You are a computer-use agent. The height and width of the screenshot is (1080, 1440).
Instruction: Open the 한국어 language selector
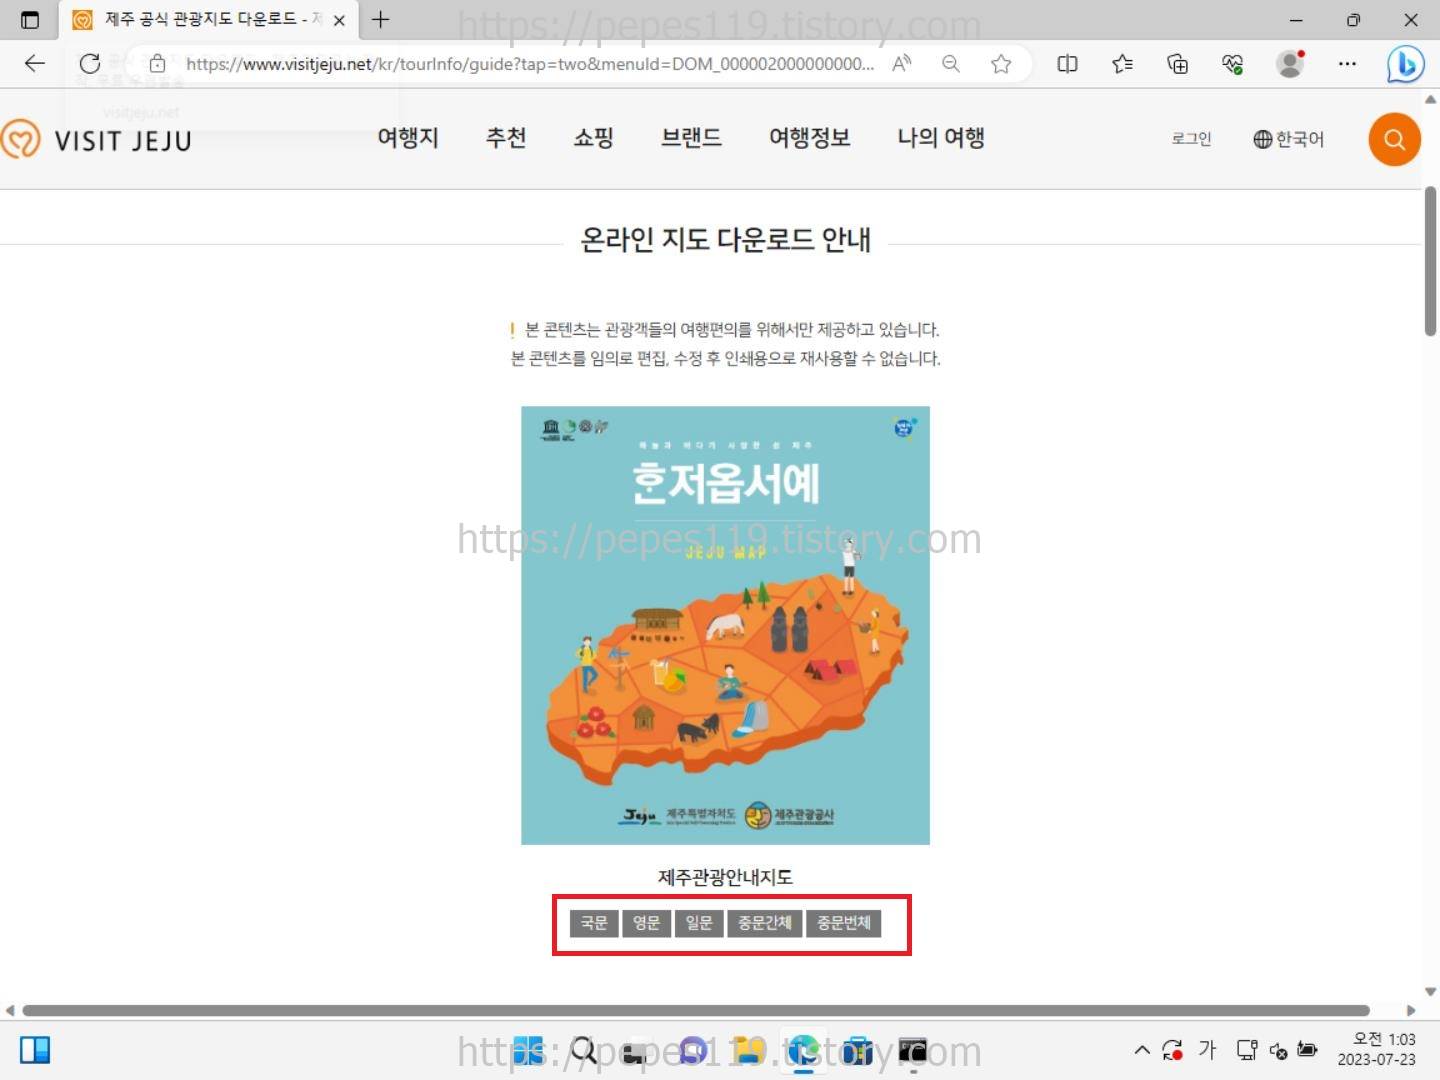[1288, 139]
